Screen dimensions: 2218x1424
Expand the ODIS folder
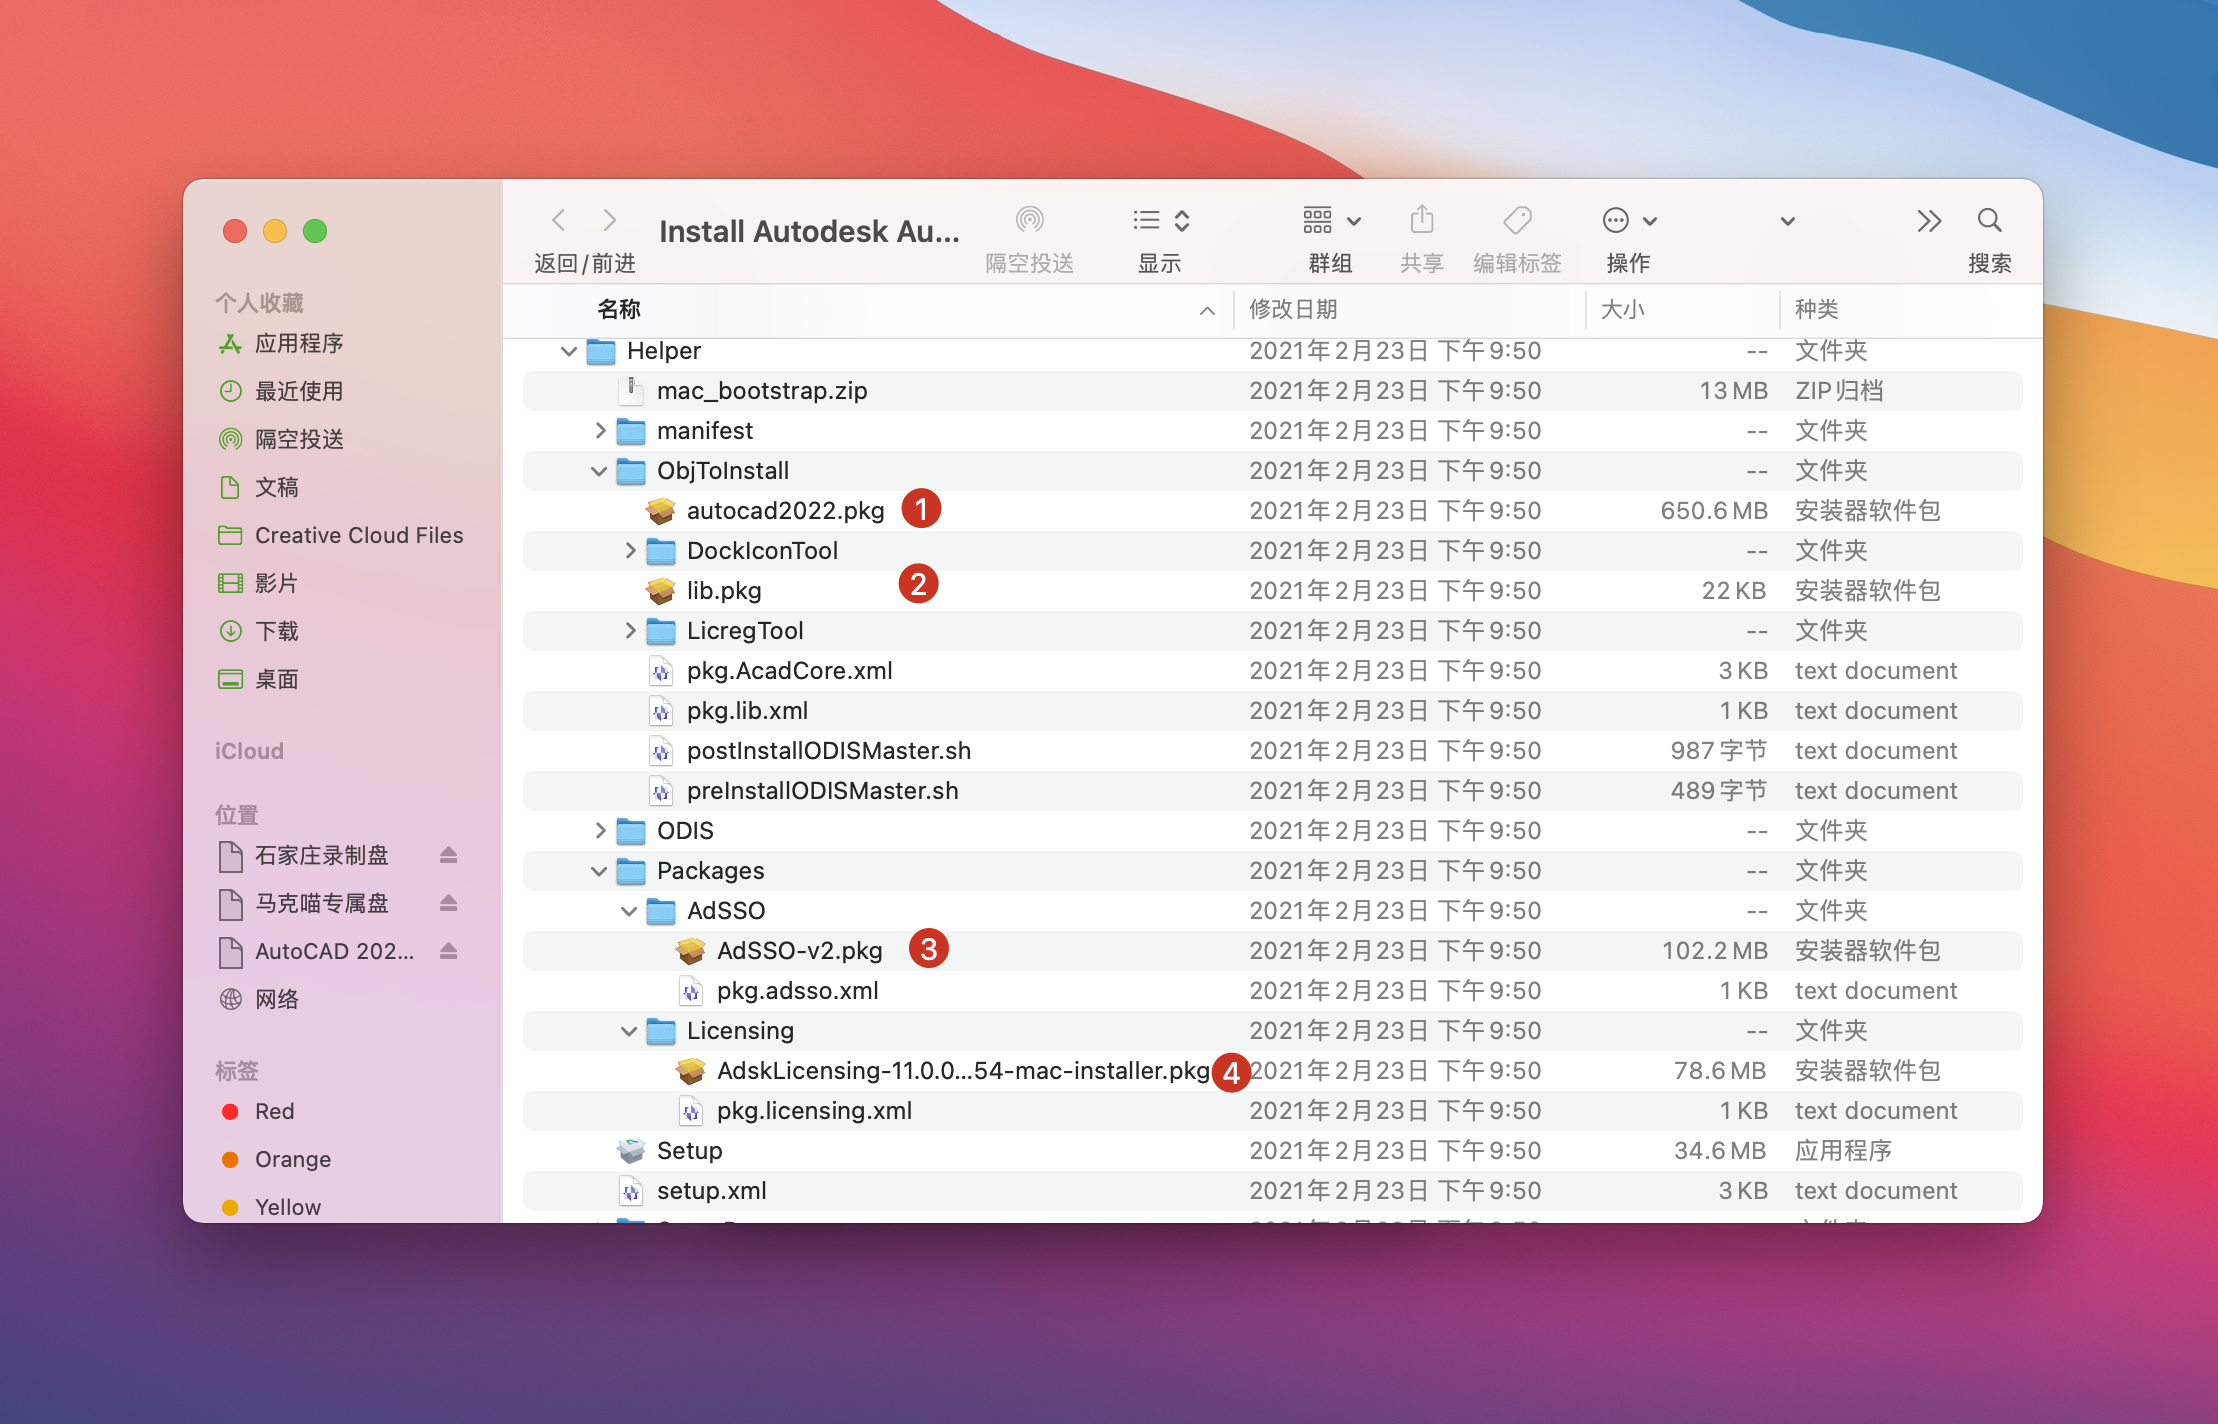[x=600, y=830]
